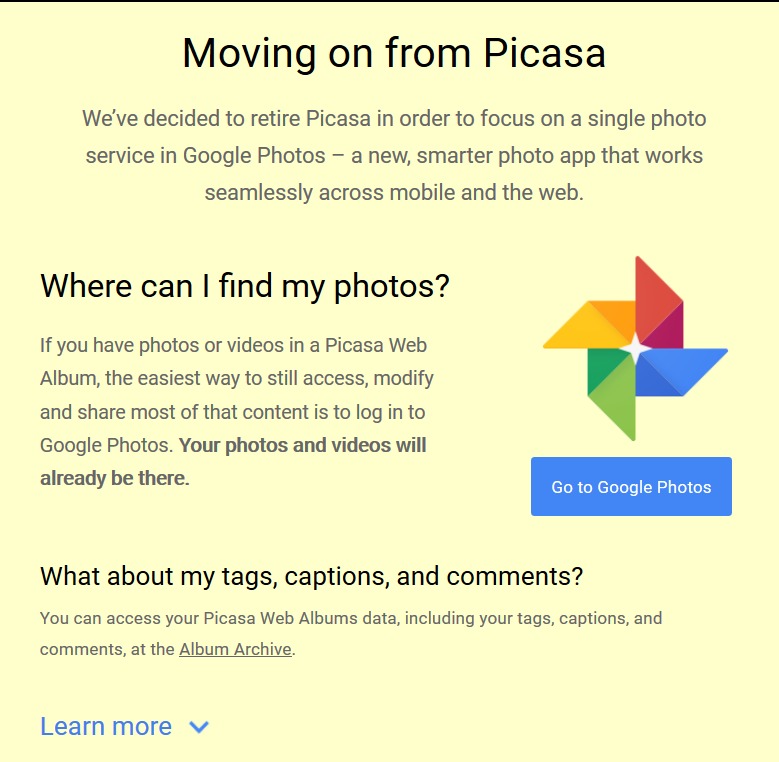This screenshot has height=762, width=779.
Task: Click the Google Photos pinwheel logo
Action: click(635, 348)
